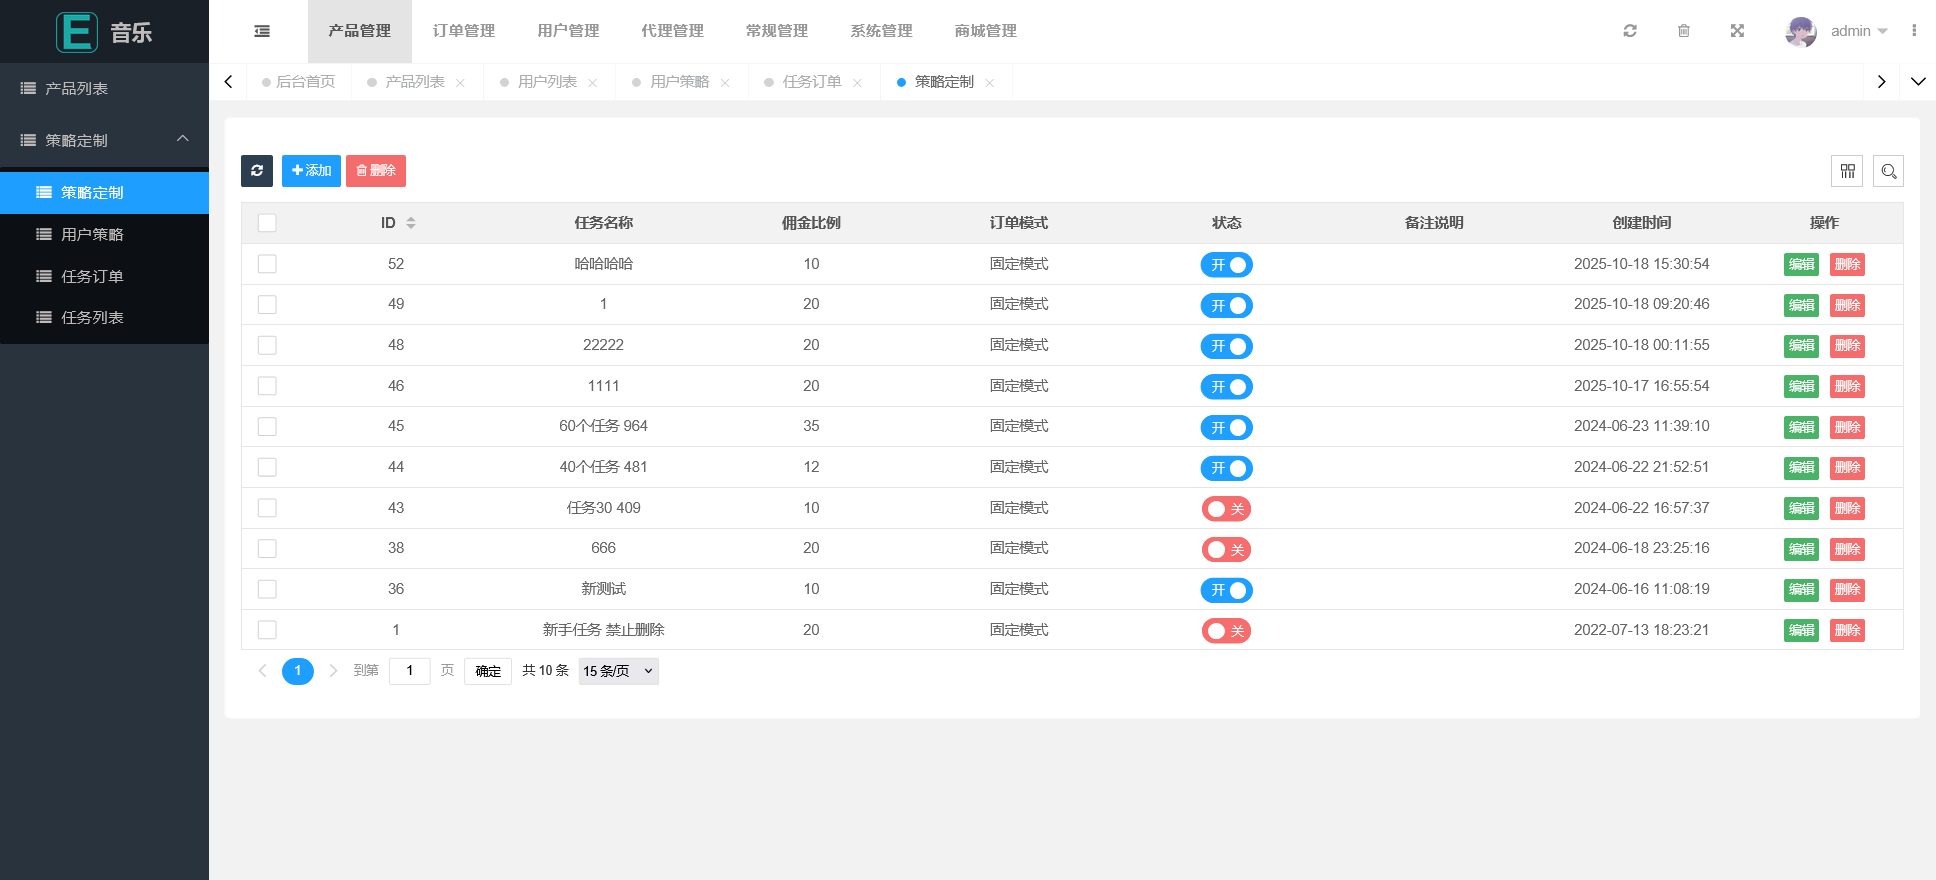The image size is (1936, 880).
Task: Turn off status switch for ID 52
Action: pyautogui.click(x=1226, y=265)
